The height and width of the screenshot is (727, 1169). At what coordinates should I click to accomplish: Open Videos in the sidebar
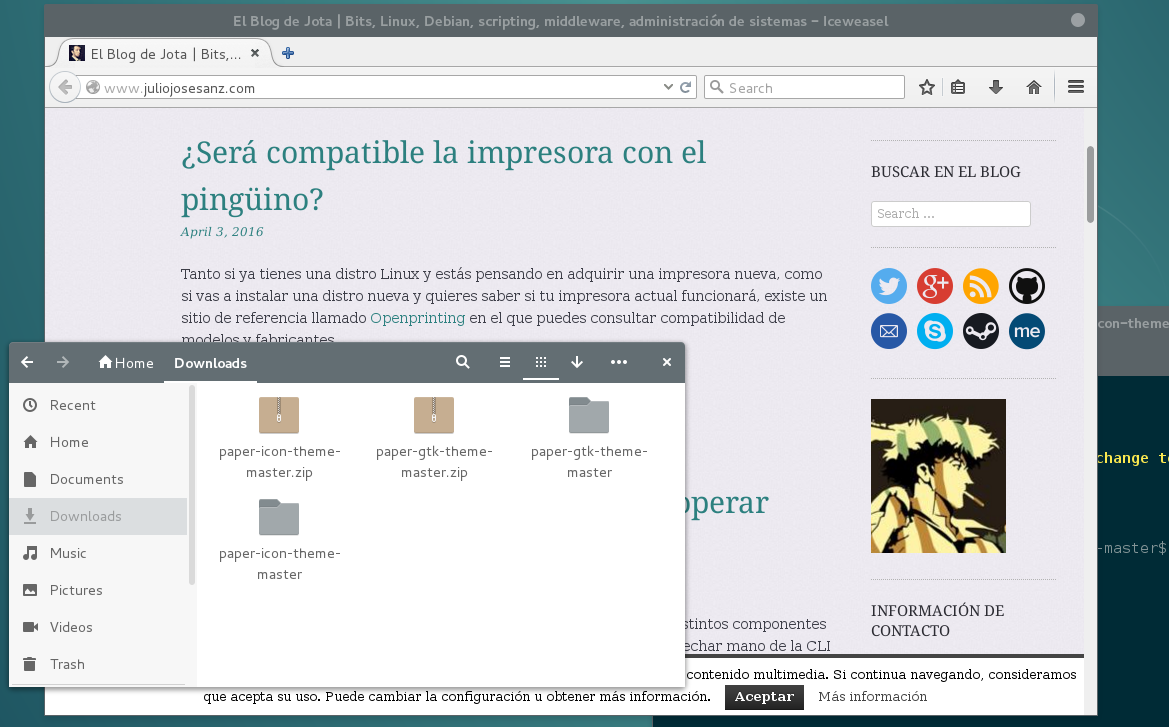pos(98,627)
